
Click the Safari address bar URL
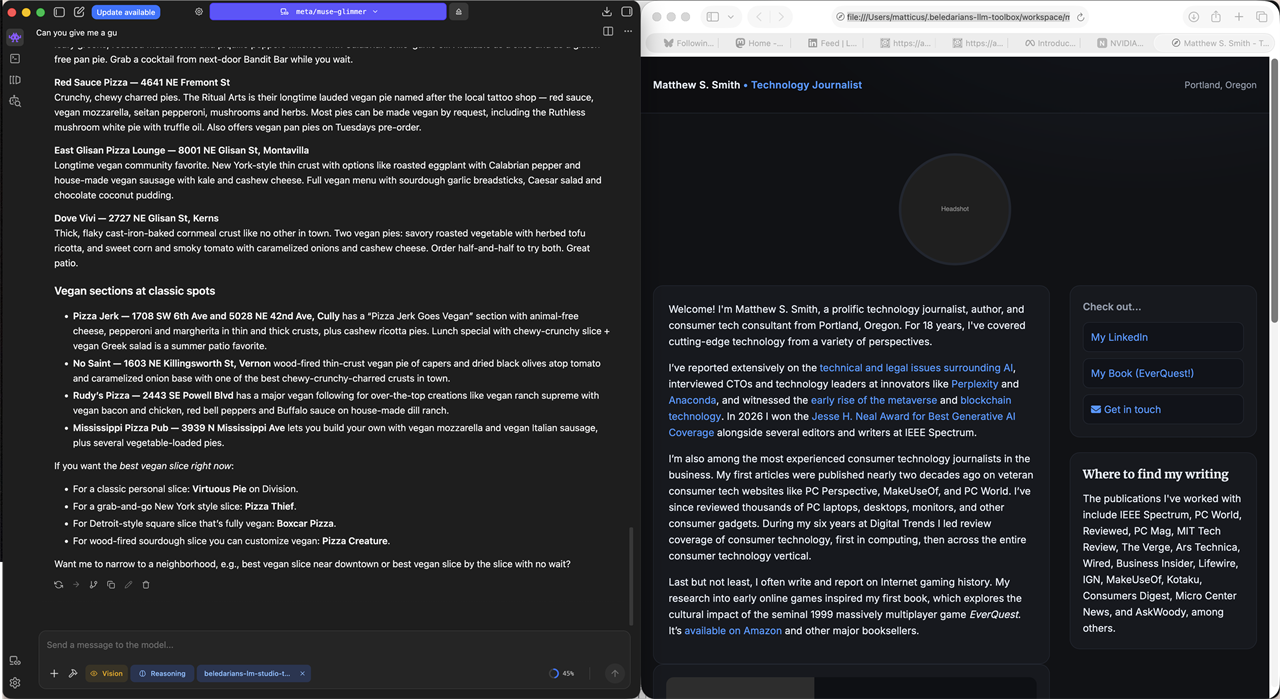click(x=957, y=17)
